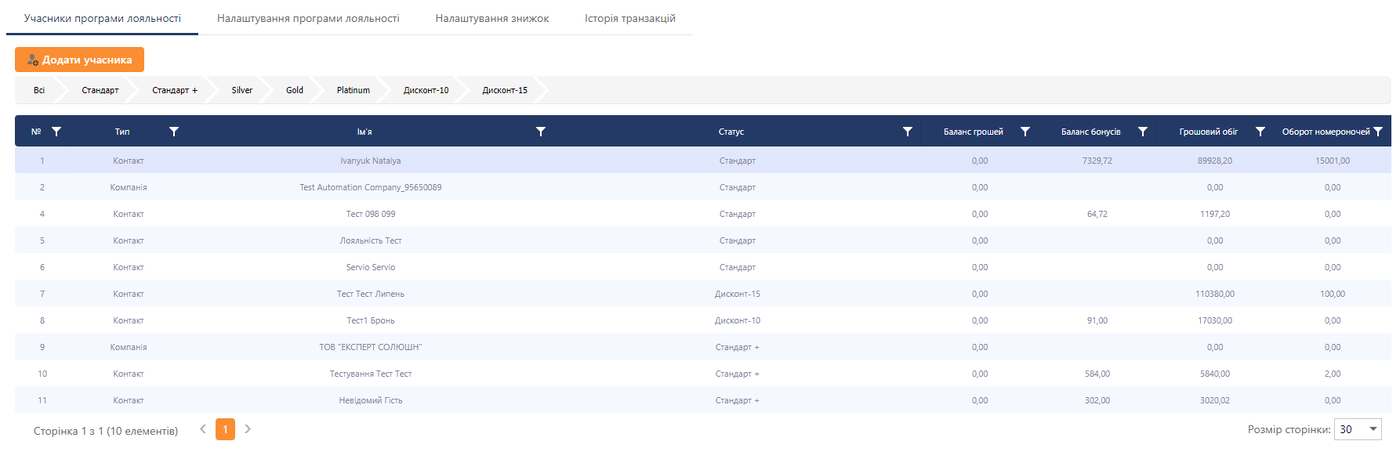
Task: Click the Грошовий обіг filter icon
Action: [1260, 131]
